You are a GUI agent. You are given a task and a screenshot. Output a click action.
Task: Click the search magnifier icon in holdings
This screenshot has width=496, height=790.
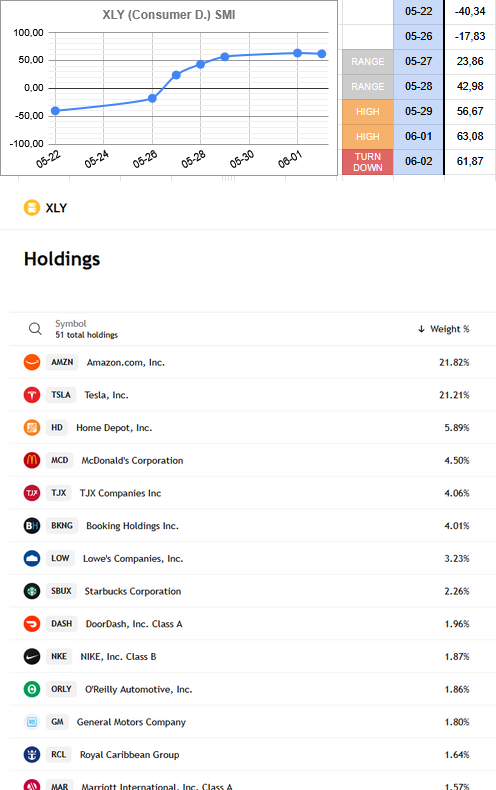point(35,329)
